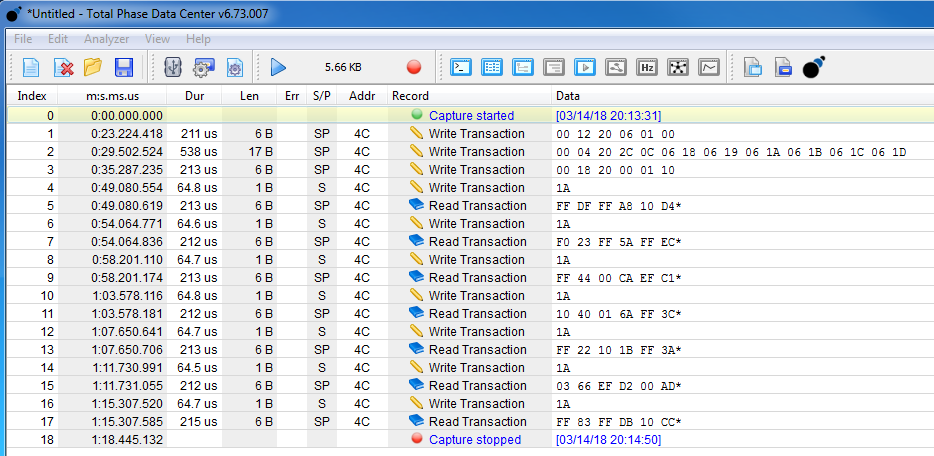This screenshot has height=456, width=934.
Task: Click the bus topology graph icon
Action: [678, 67]
